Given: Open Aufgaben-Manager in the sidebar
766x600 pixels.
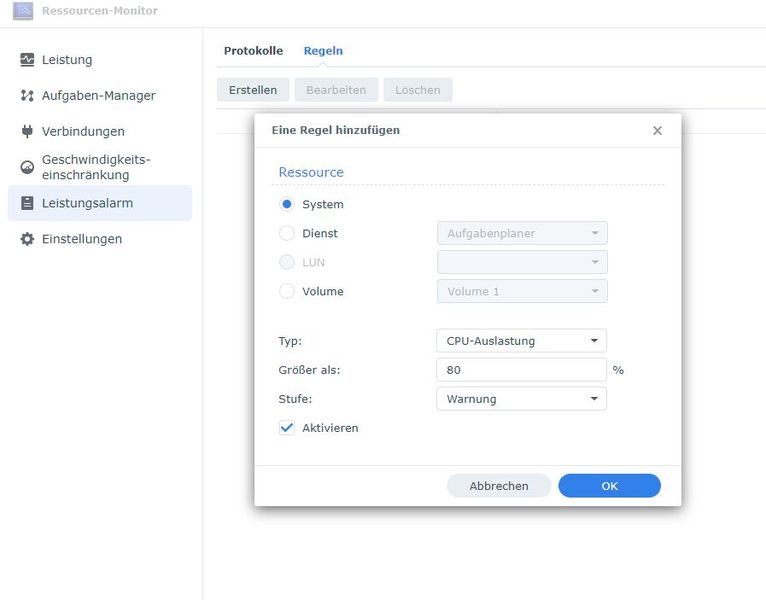Looking at the screenshot, I should (x=100, y=96).
